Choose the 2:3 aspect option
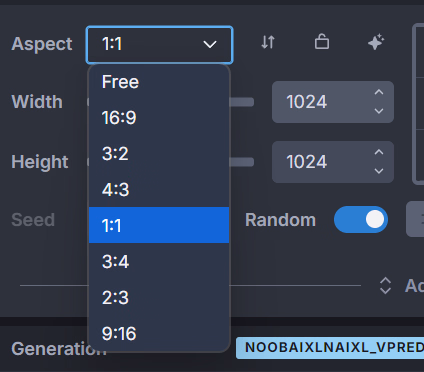 pyautogui.click(x=159, y=297)
